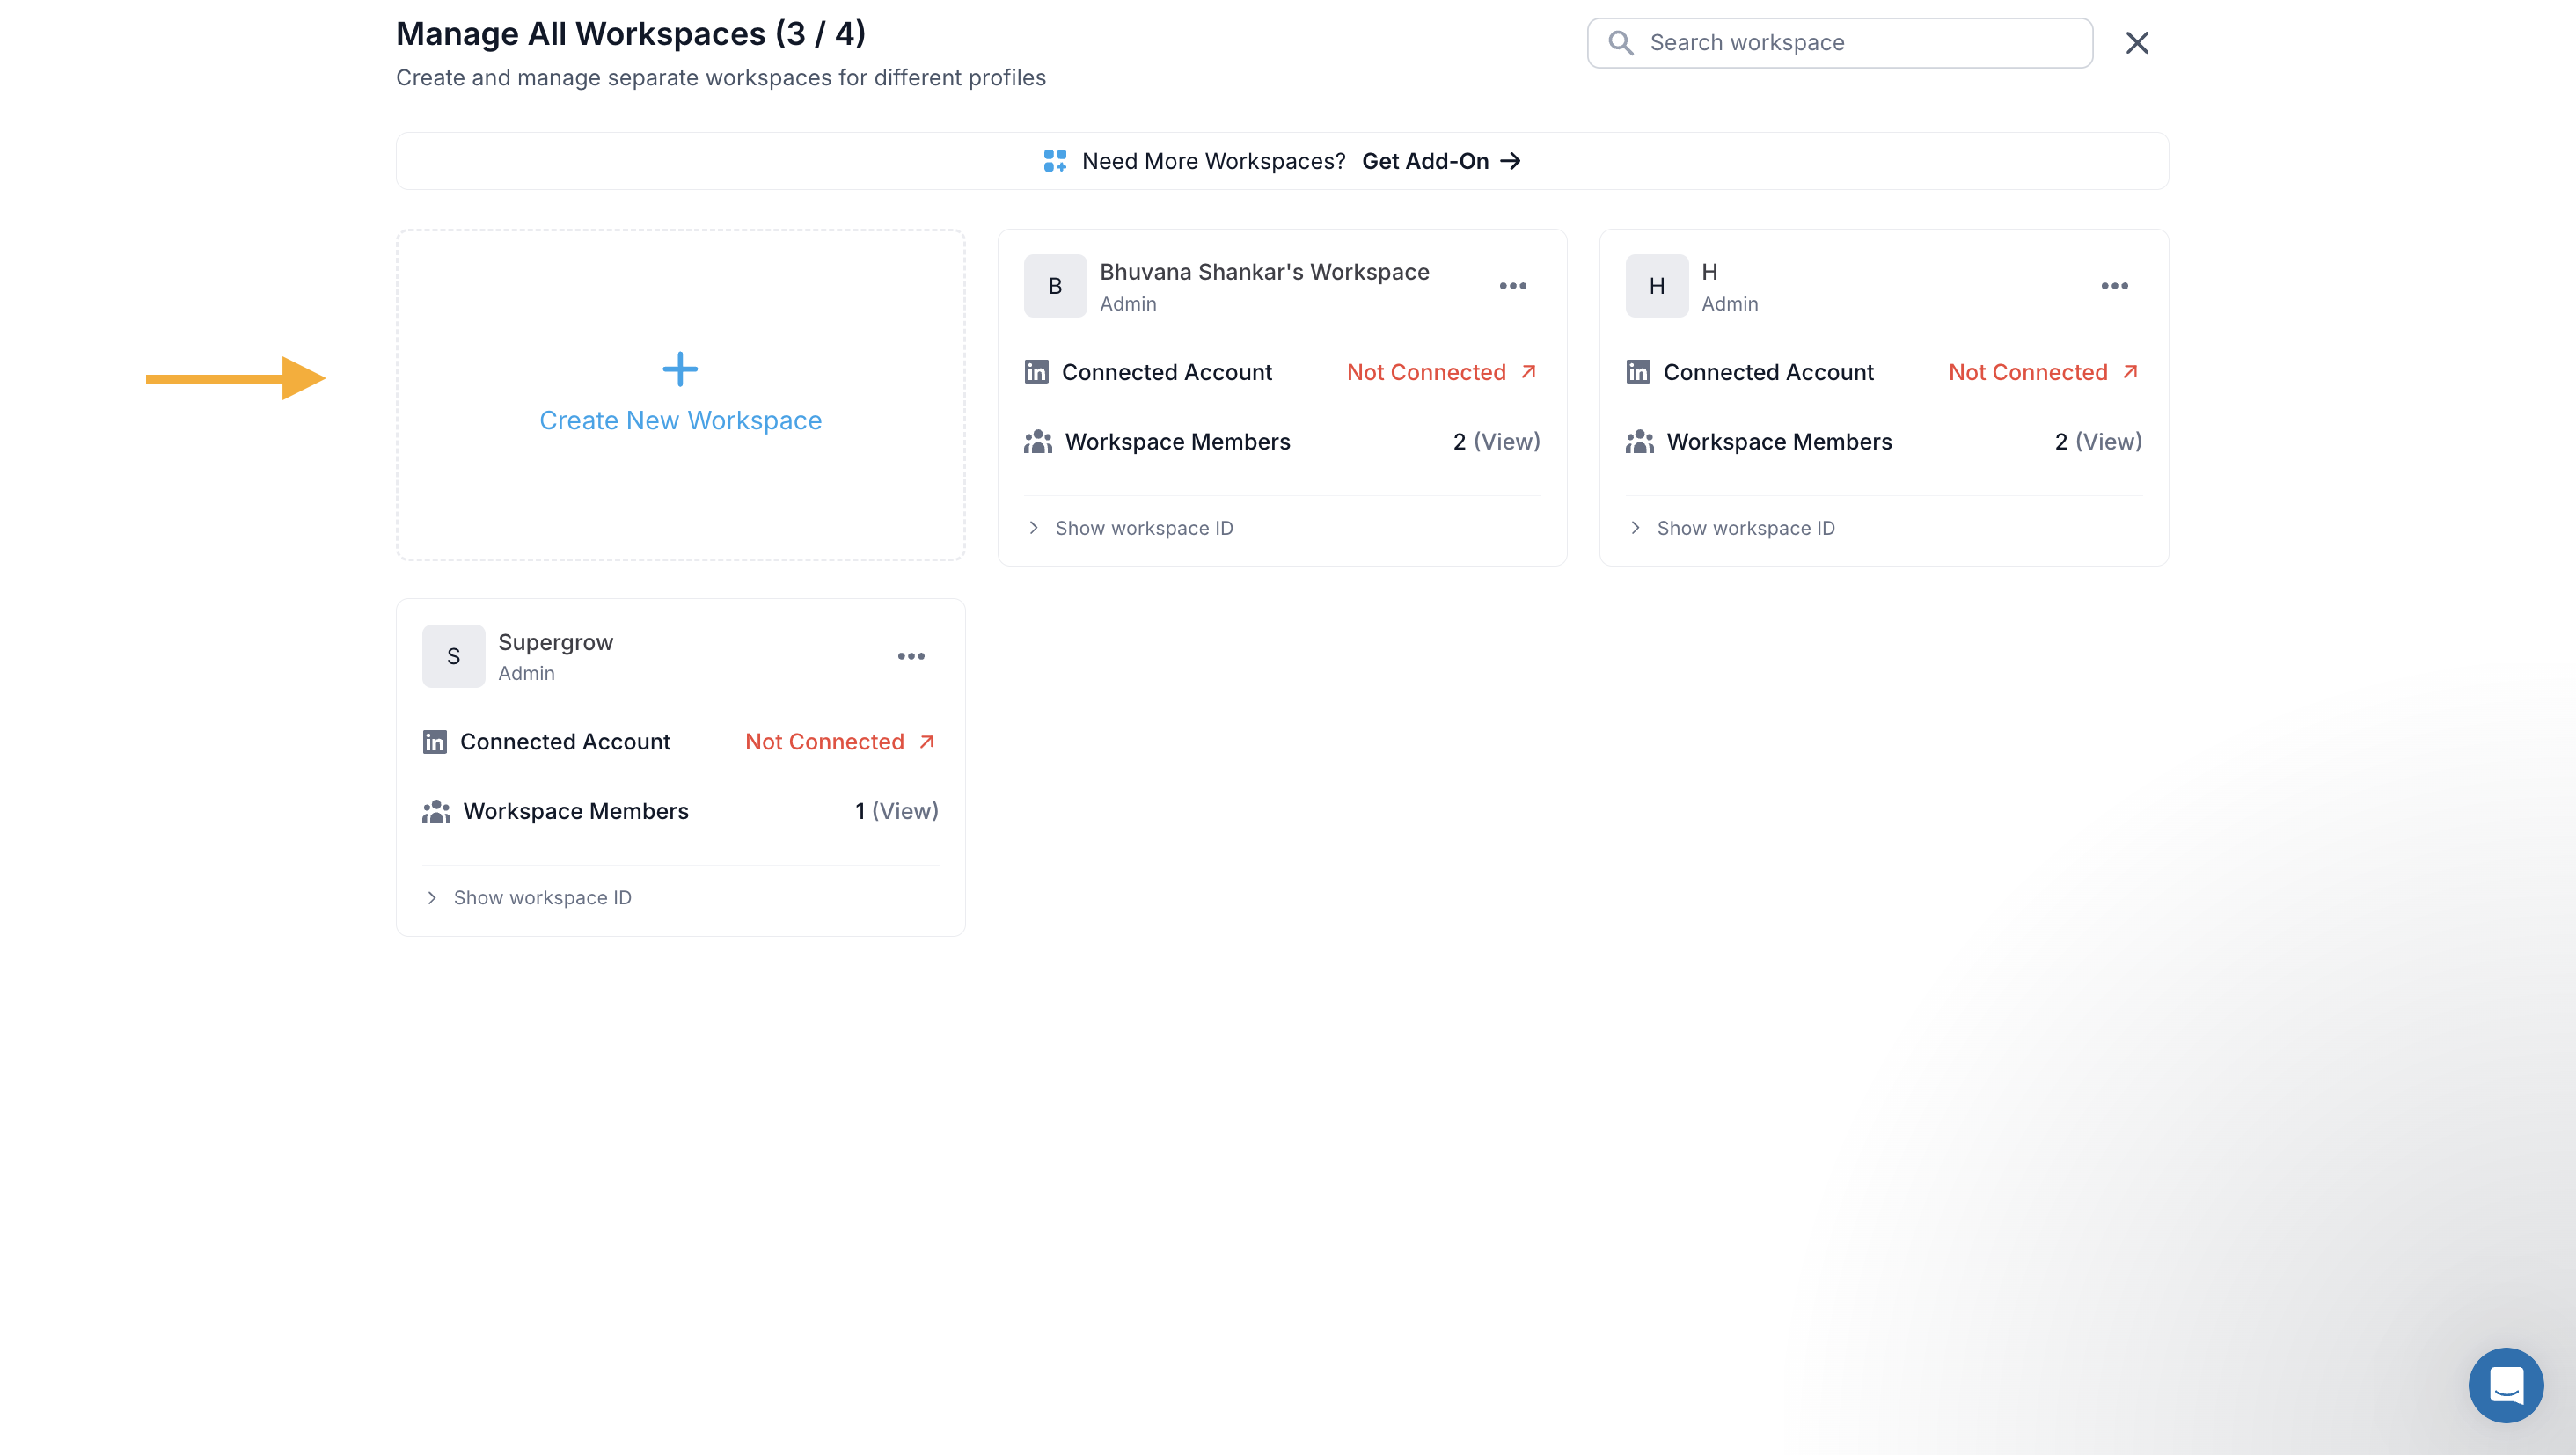The image size is (2576, 1455).
Task: Open options menu for Bhuvana Shankar's Workspace
Action: click(1512, 286)
